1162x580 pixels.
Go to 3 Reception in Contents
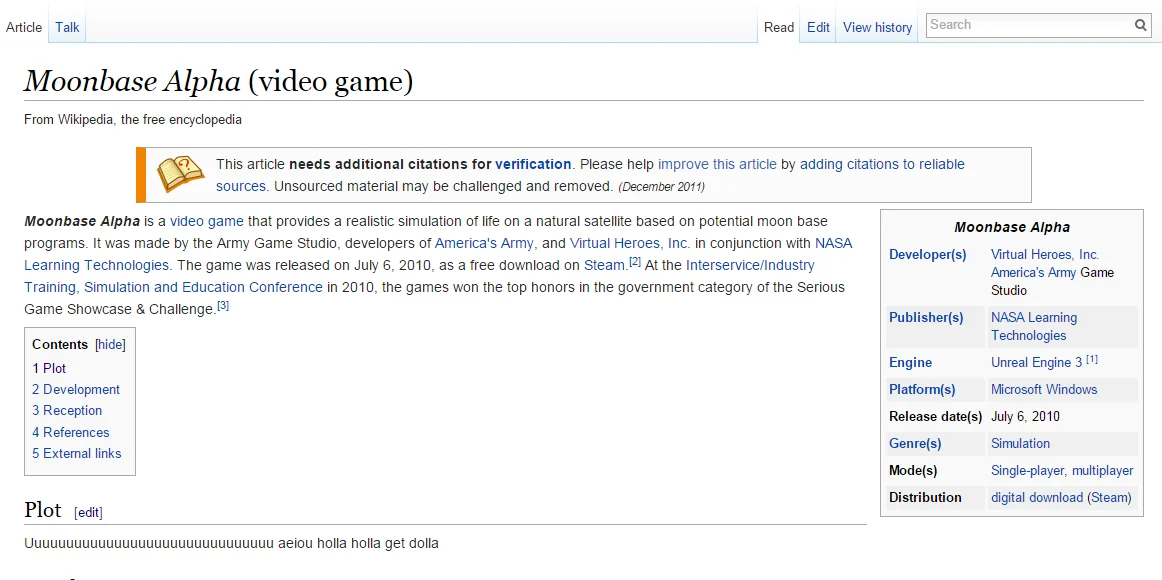(67, 410)
